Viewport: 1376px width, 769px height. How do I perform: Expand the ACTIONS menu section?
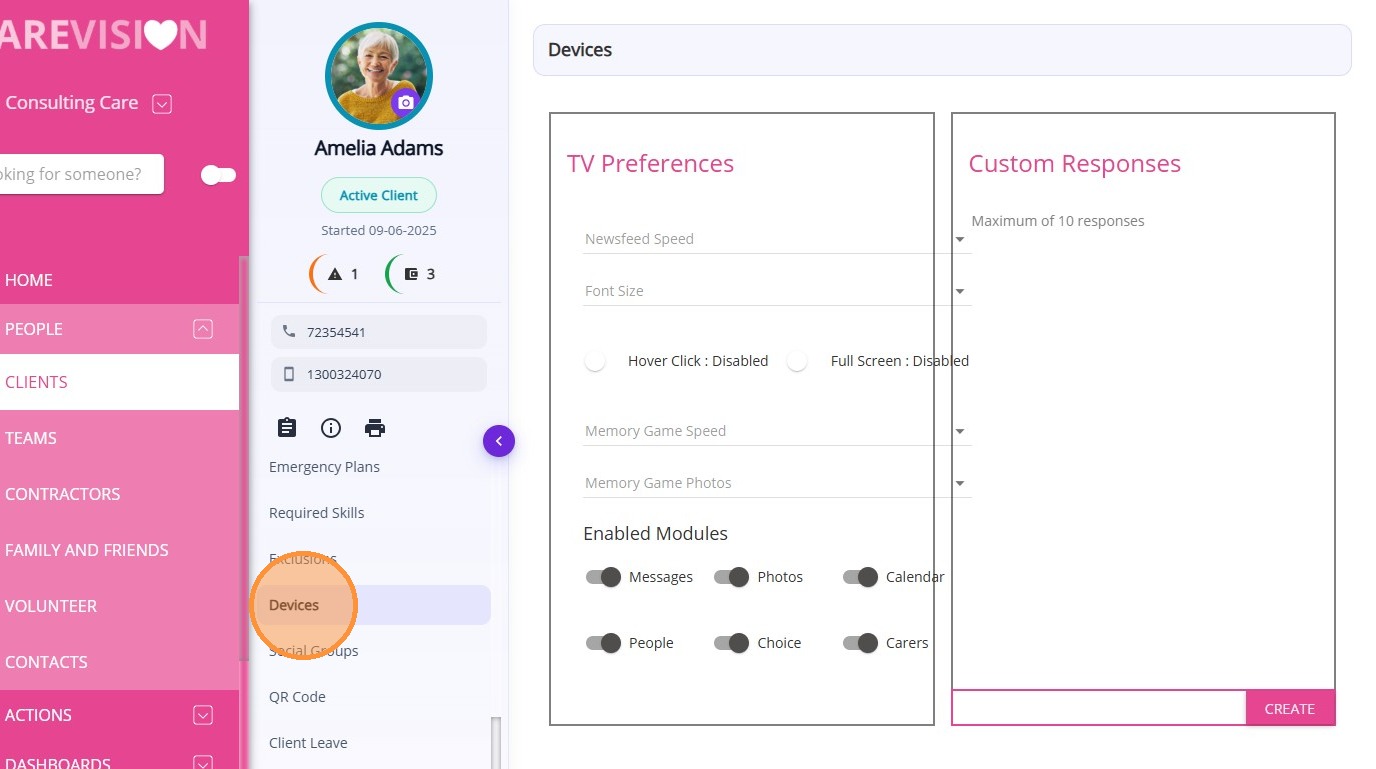coord(203,715)
